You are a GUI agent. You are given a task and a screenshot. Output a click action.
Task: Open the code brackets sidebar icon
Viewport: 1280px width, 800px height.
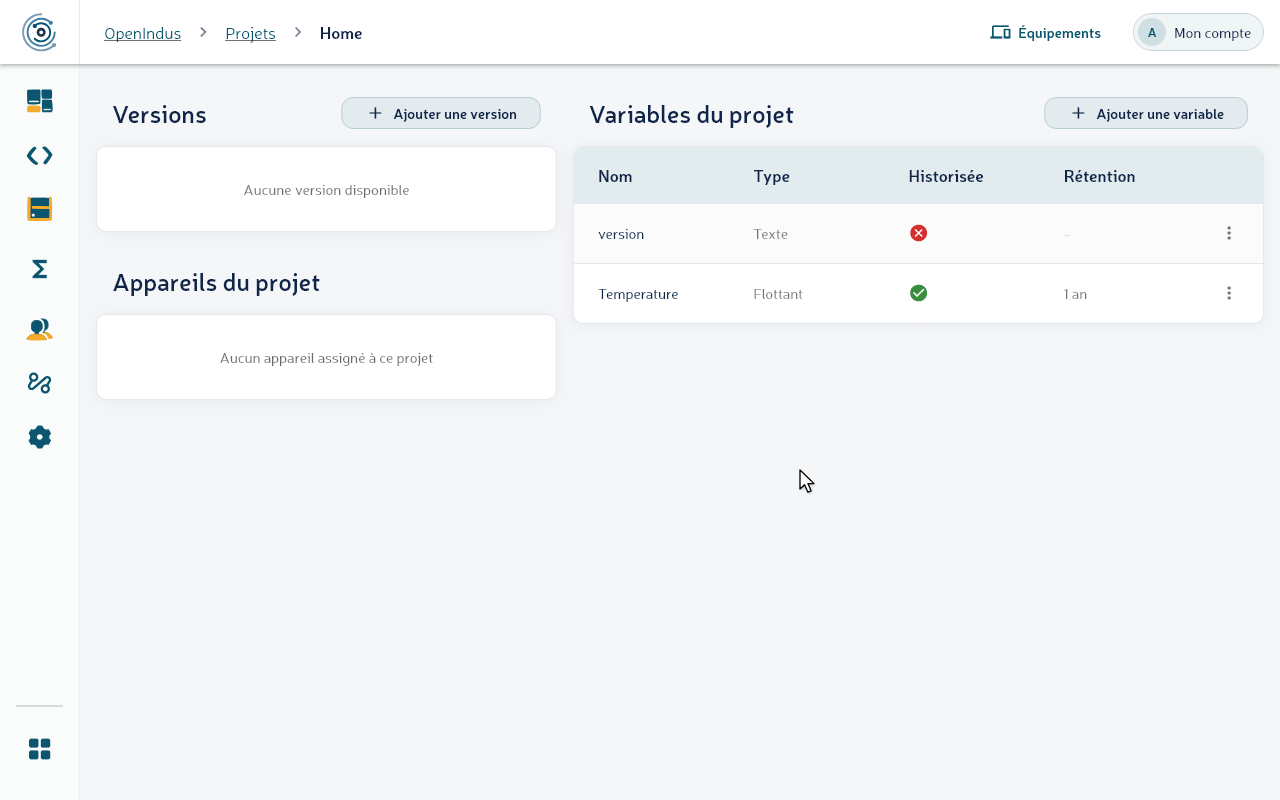(x=39, y=155)
